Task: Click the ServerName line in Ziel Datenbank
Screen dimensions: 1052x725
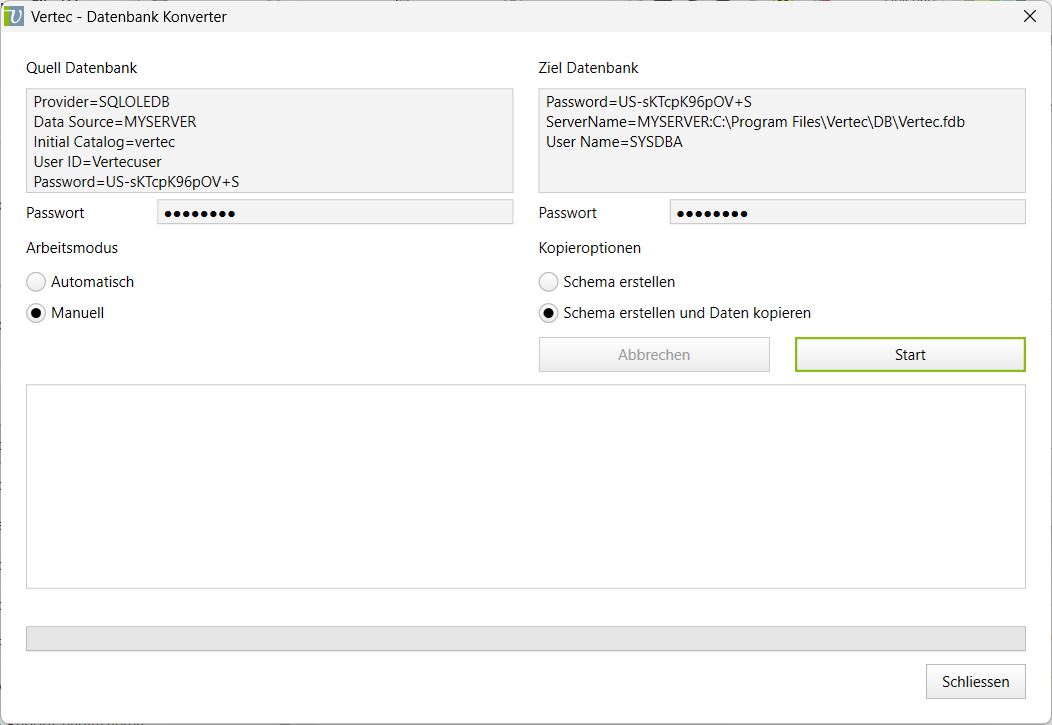Action: [755, 122]
